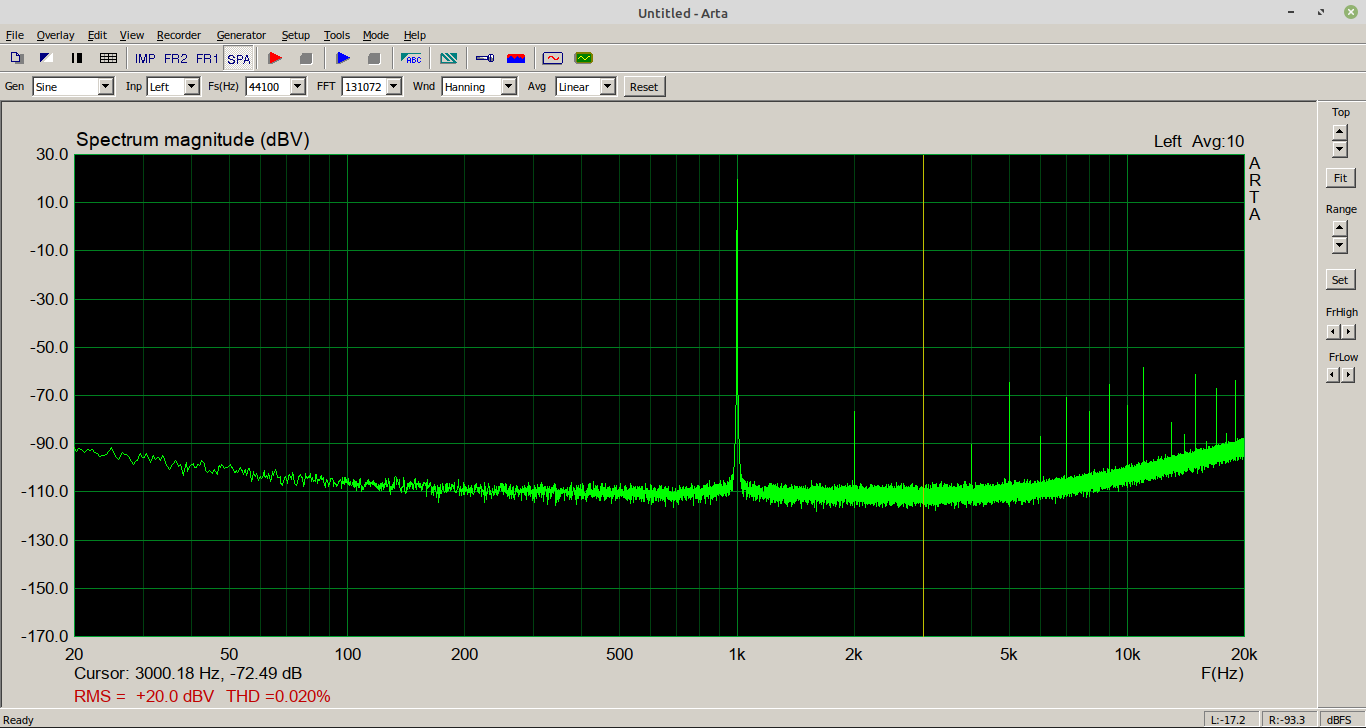Click the FrHigh right arrow

tap(1349, 331)
